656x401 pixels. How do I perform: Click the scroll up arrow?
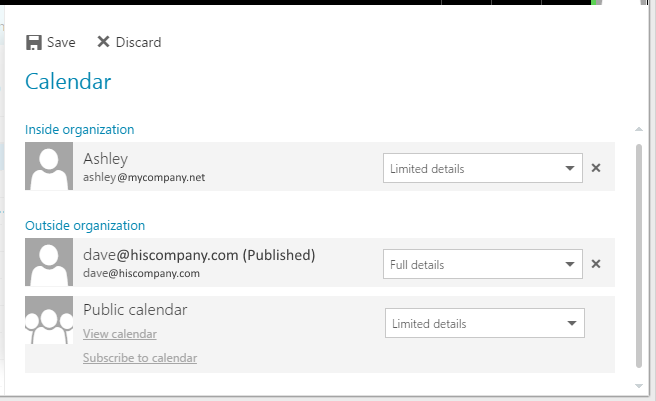pyautogui.click(x=639, y=129)
